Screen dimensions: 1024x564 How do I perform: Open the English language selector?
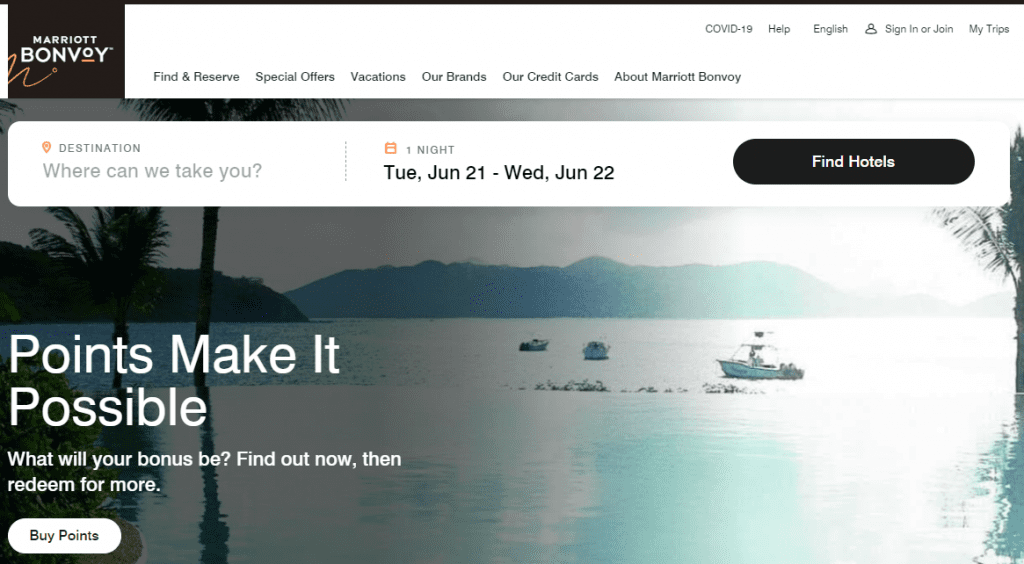830,29
